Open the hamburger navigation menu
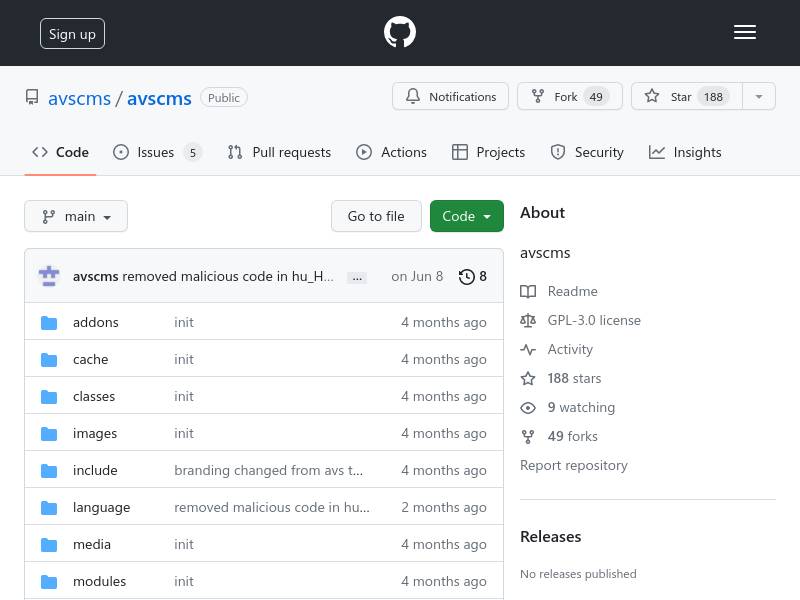 745,33
